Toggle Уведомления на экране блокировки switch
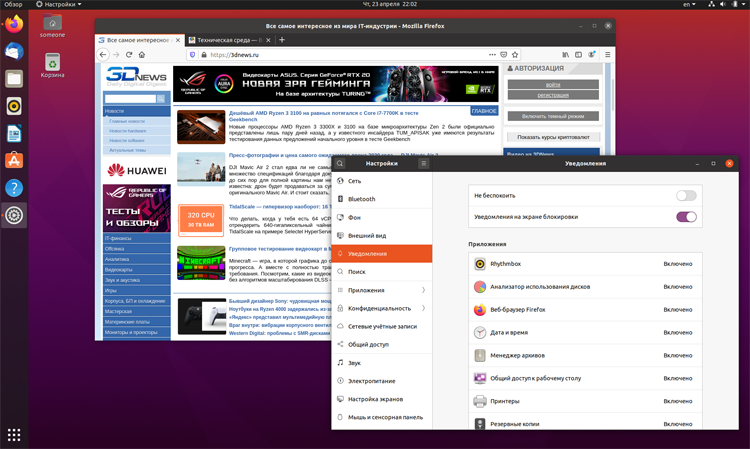This screenshot has height=449, width=750. point(686,217)
